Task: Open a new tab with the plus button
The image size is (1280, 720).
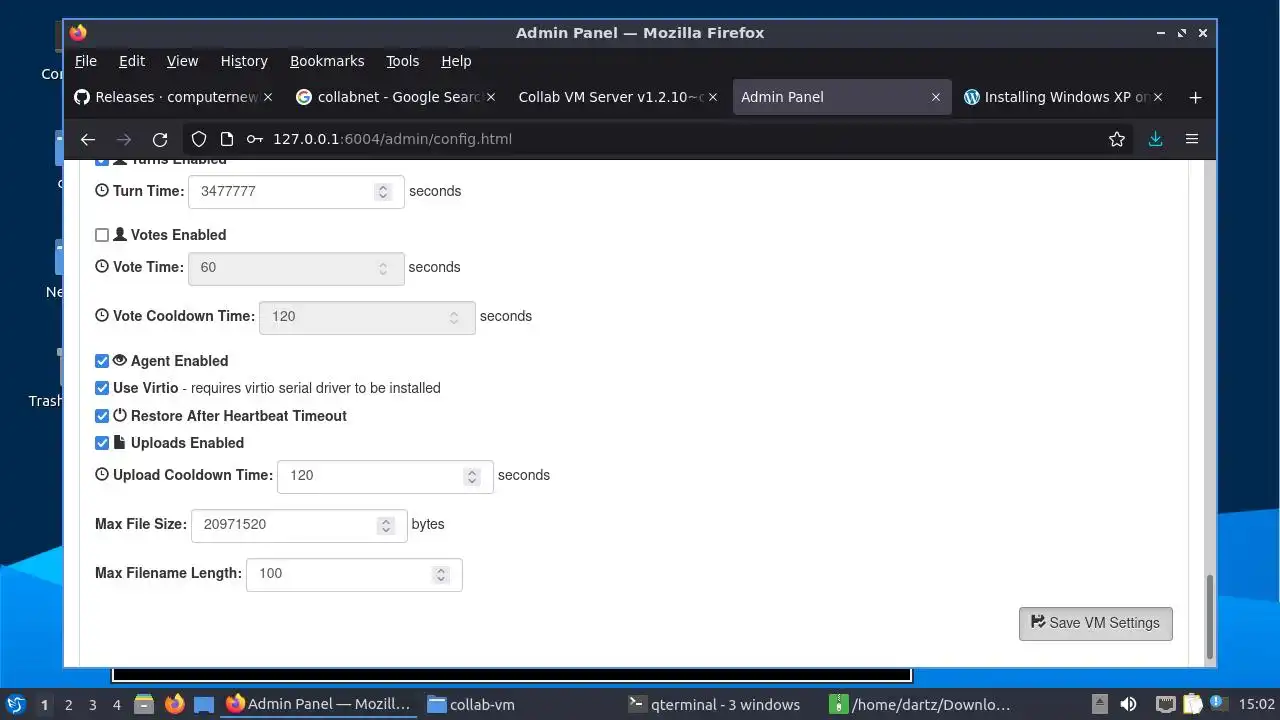Action: coord(1195,97)
